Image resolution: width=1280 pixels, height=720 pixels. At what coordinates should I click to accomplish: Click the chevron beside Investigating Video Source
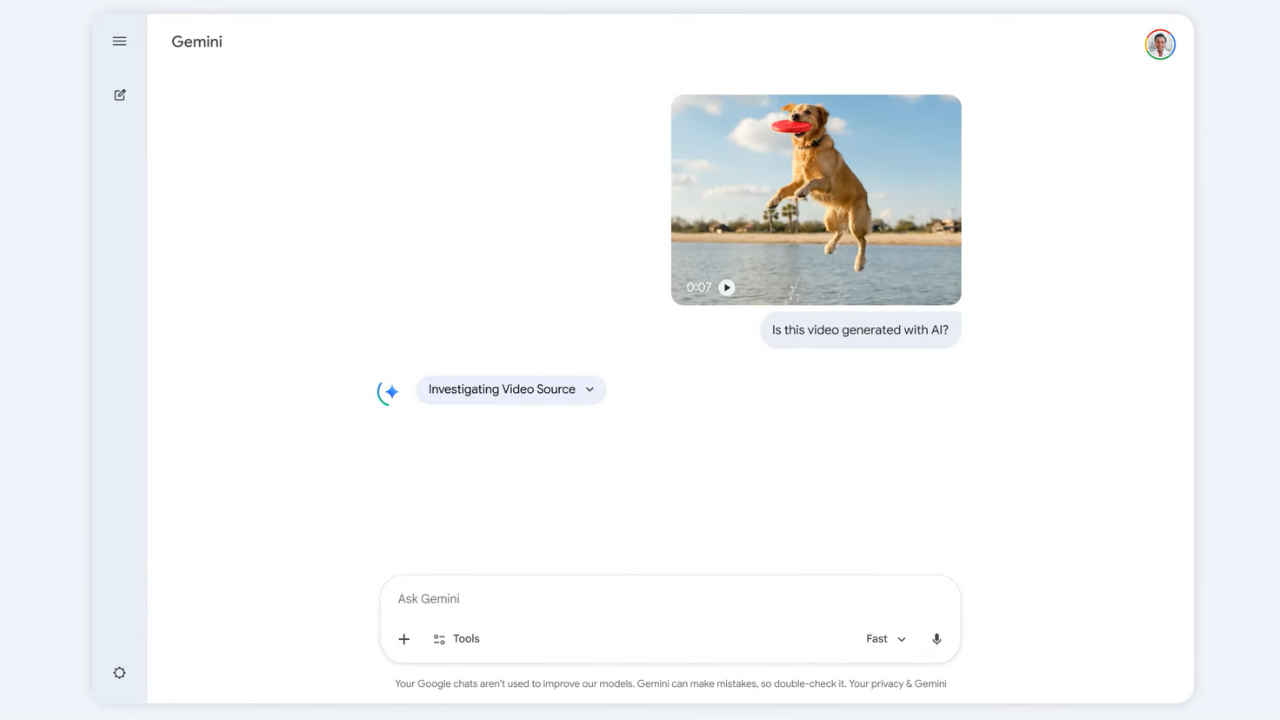pyautogui.click(x=589, y=390)
